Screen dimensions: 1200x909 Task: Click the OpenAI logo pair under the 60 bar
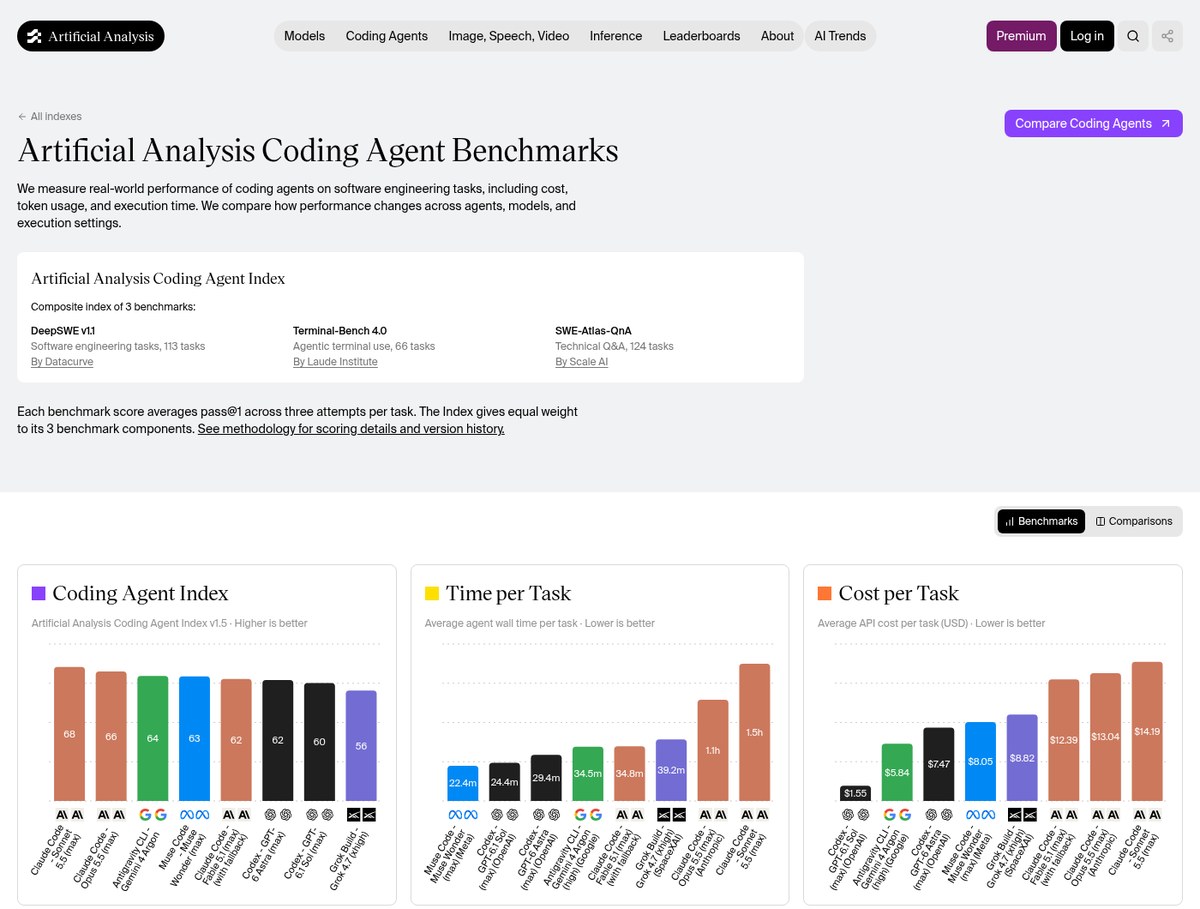tap(320, 815)
